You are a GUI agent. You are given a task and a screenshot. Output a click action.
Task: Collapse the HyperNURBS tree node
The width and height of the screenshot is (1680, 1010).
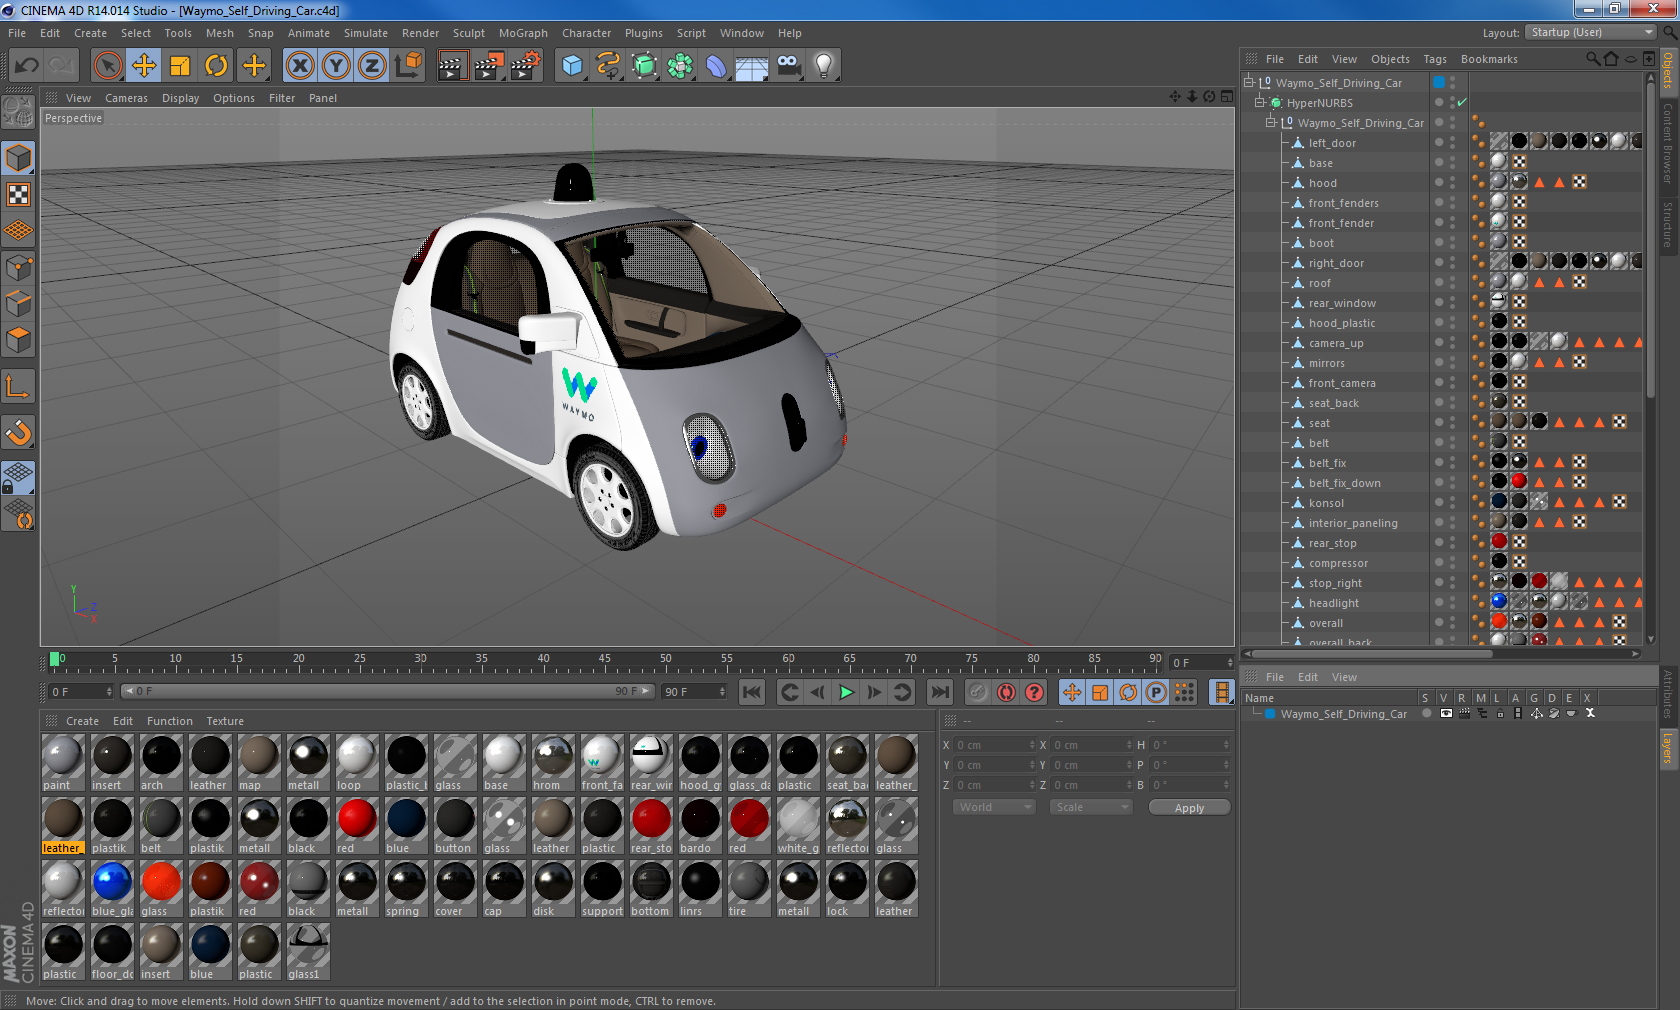1260,102
